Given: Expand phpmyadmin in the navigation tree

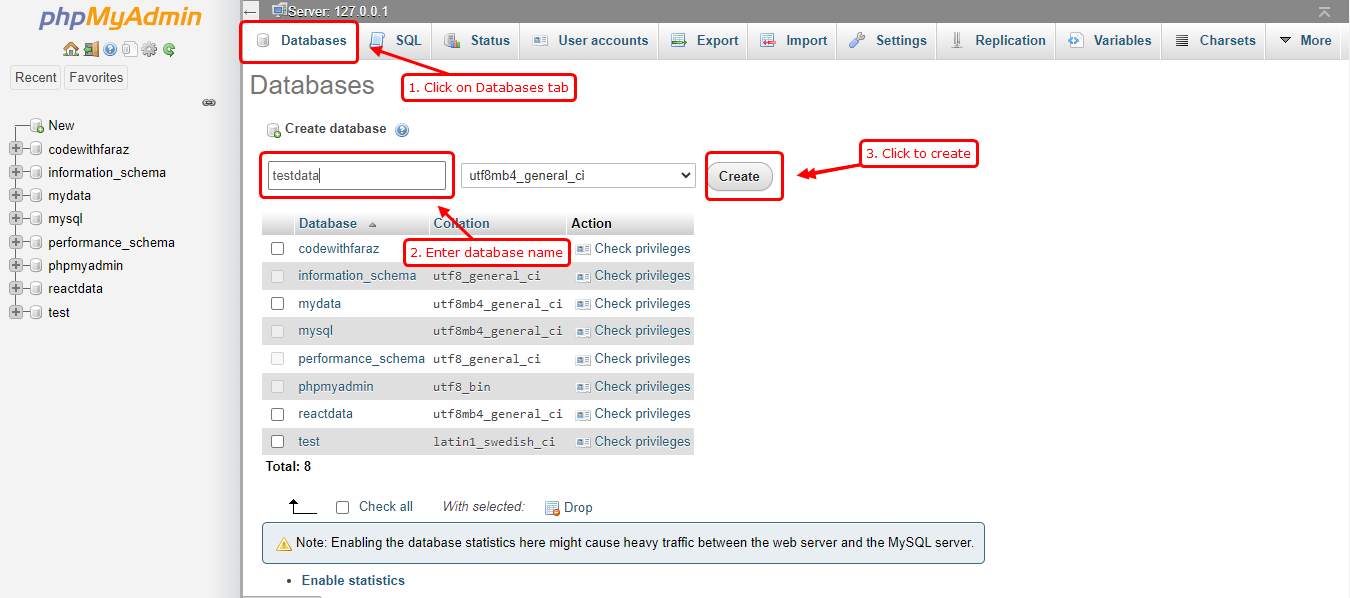Looking at the screenshot, I should (x=15, y=265).
